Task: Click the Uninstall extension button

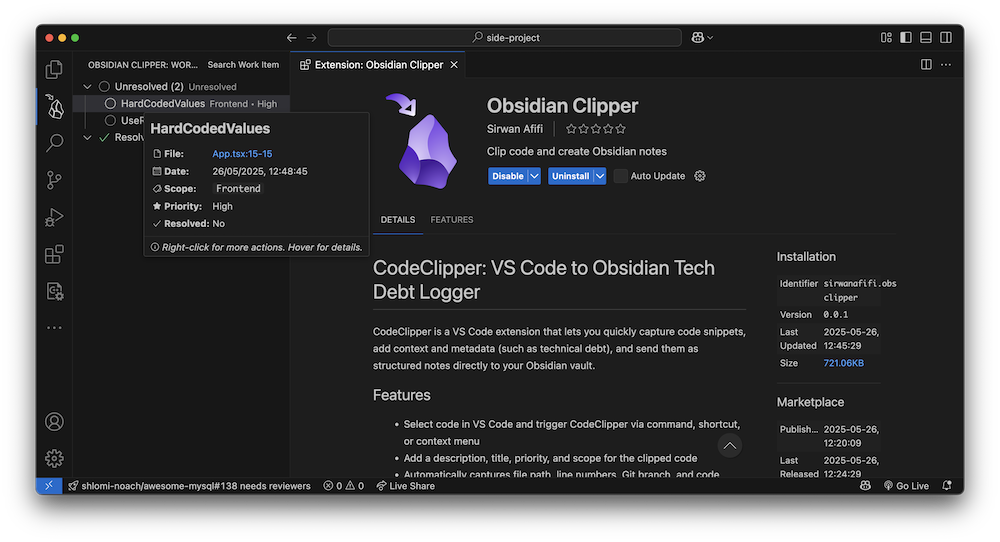Action: 570,176
